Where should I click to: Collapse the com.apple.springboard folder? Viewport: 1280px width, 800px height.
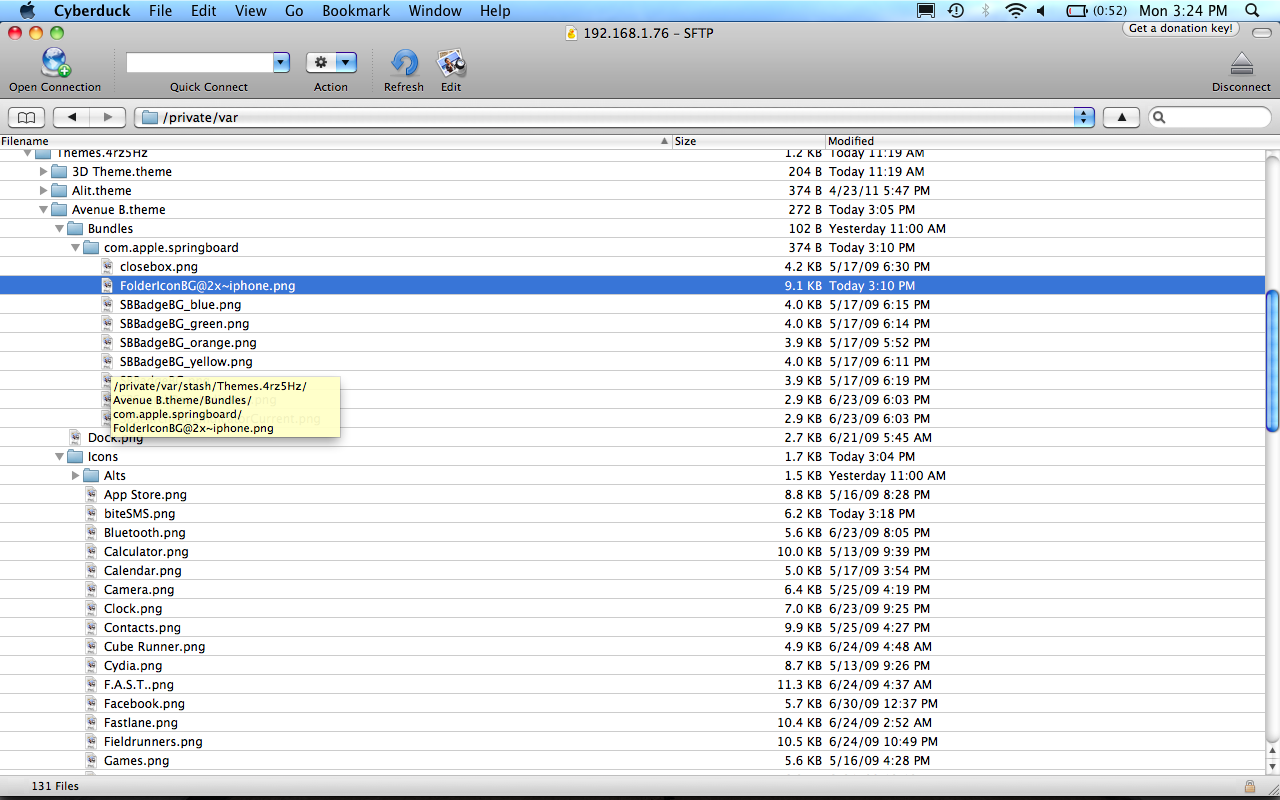pos(75,247)
